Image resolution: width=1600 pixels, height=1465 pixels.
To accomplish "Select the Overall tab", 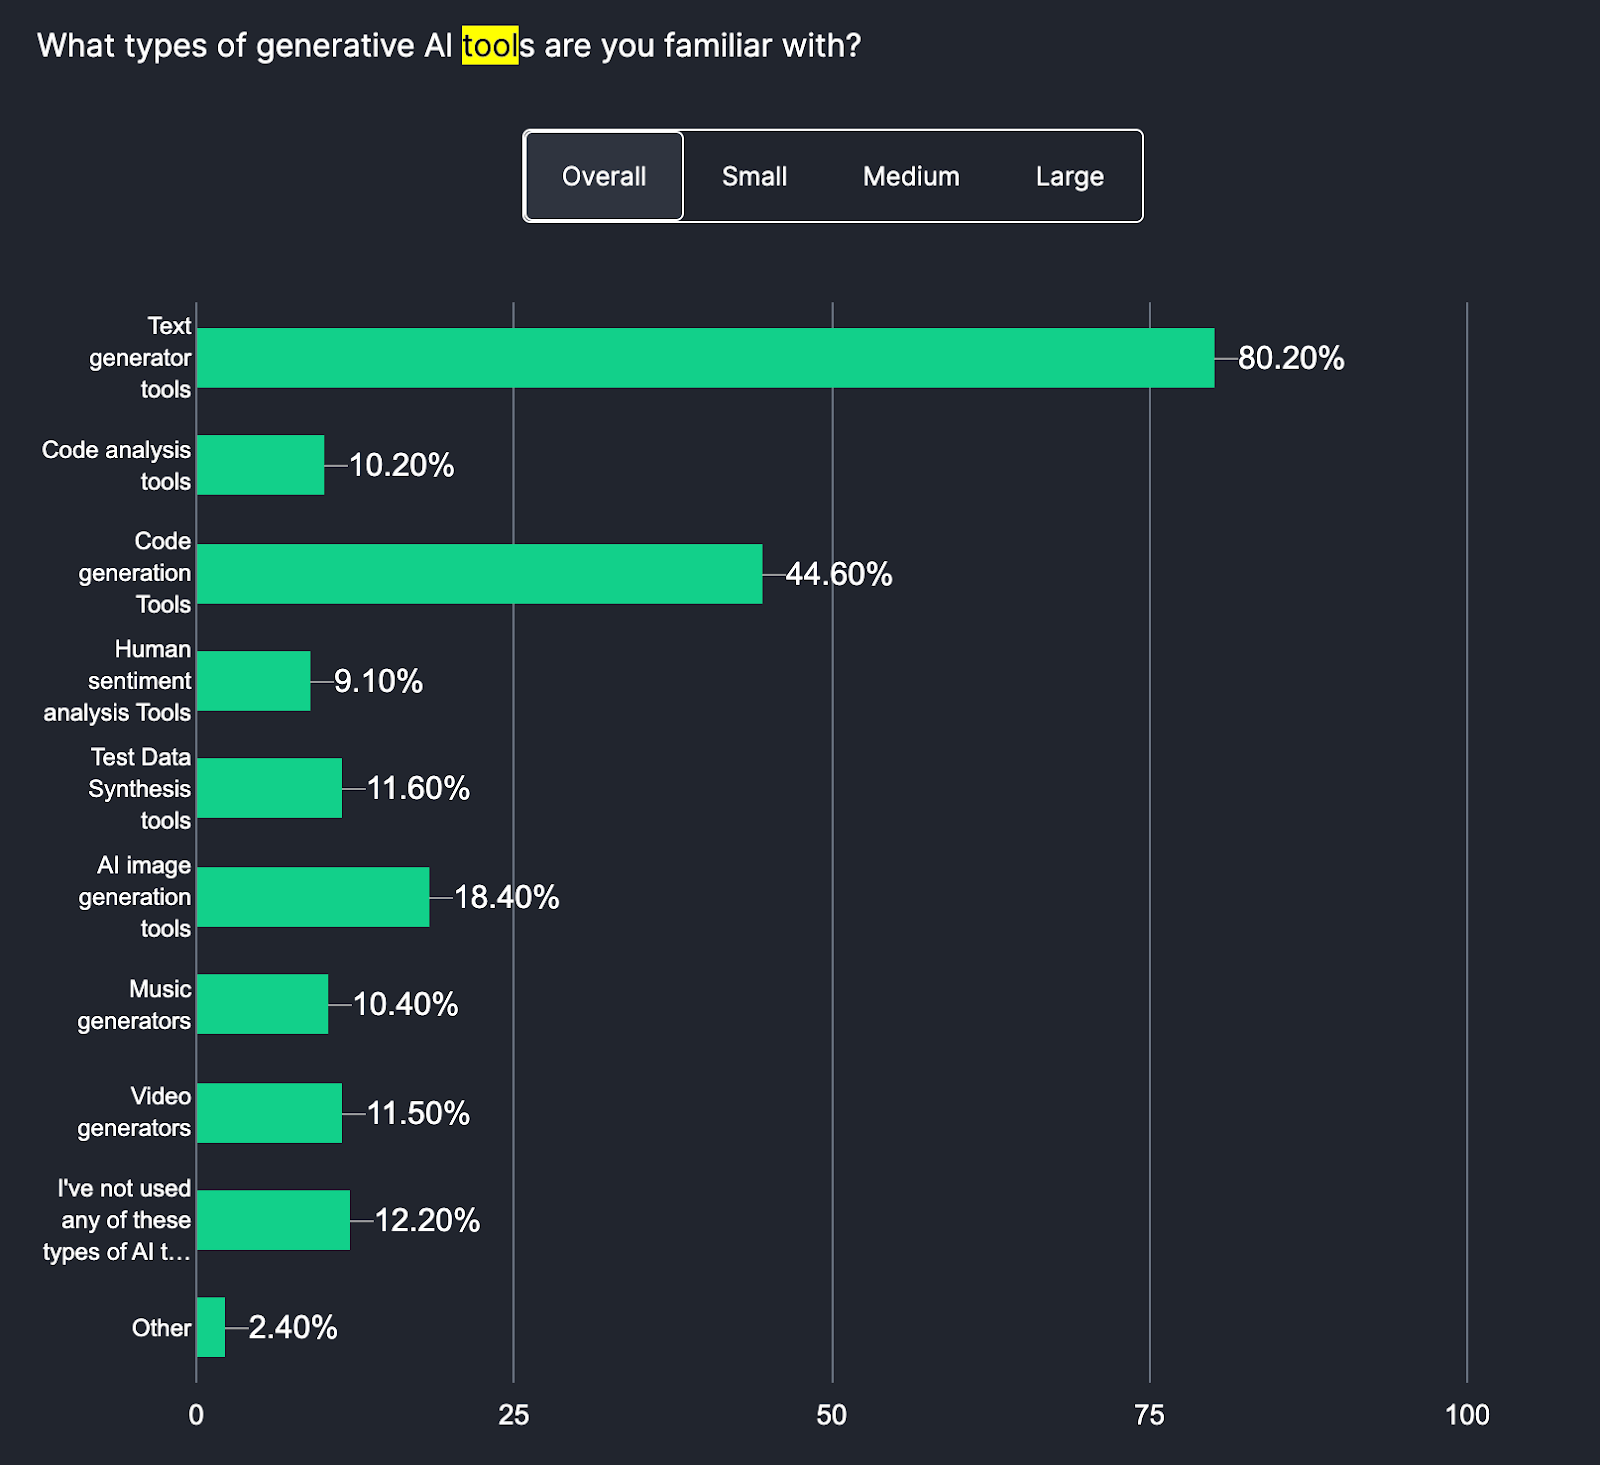I will point(603,176).
